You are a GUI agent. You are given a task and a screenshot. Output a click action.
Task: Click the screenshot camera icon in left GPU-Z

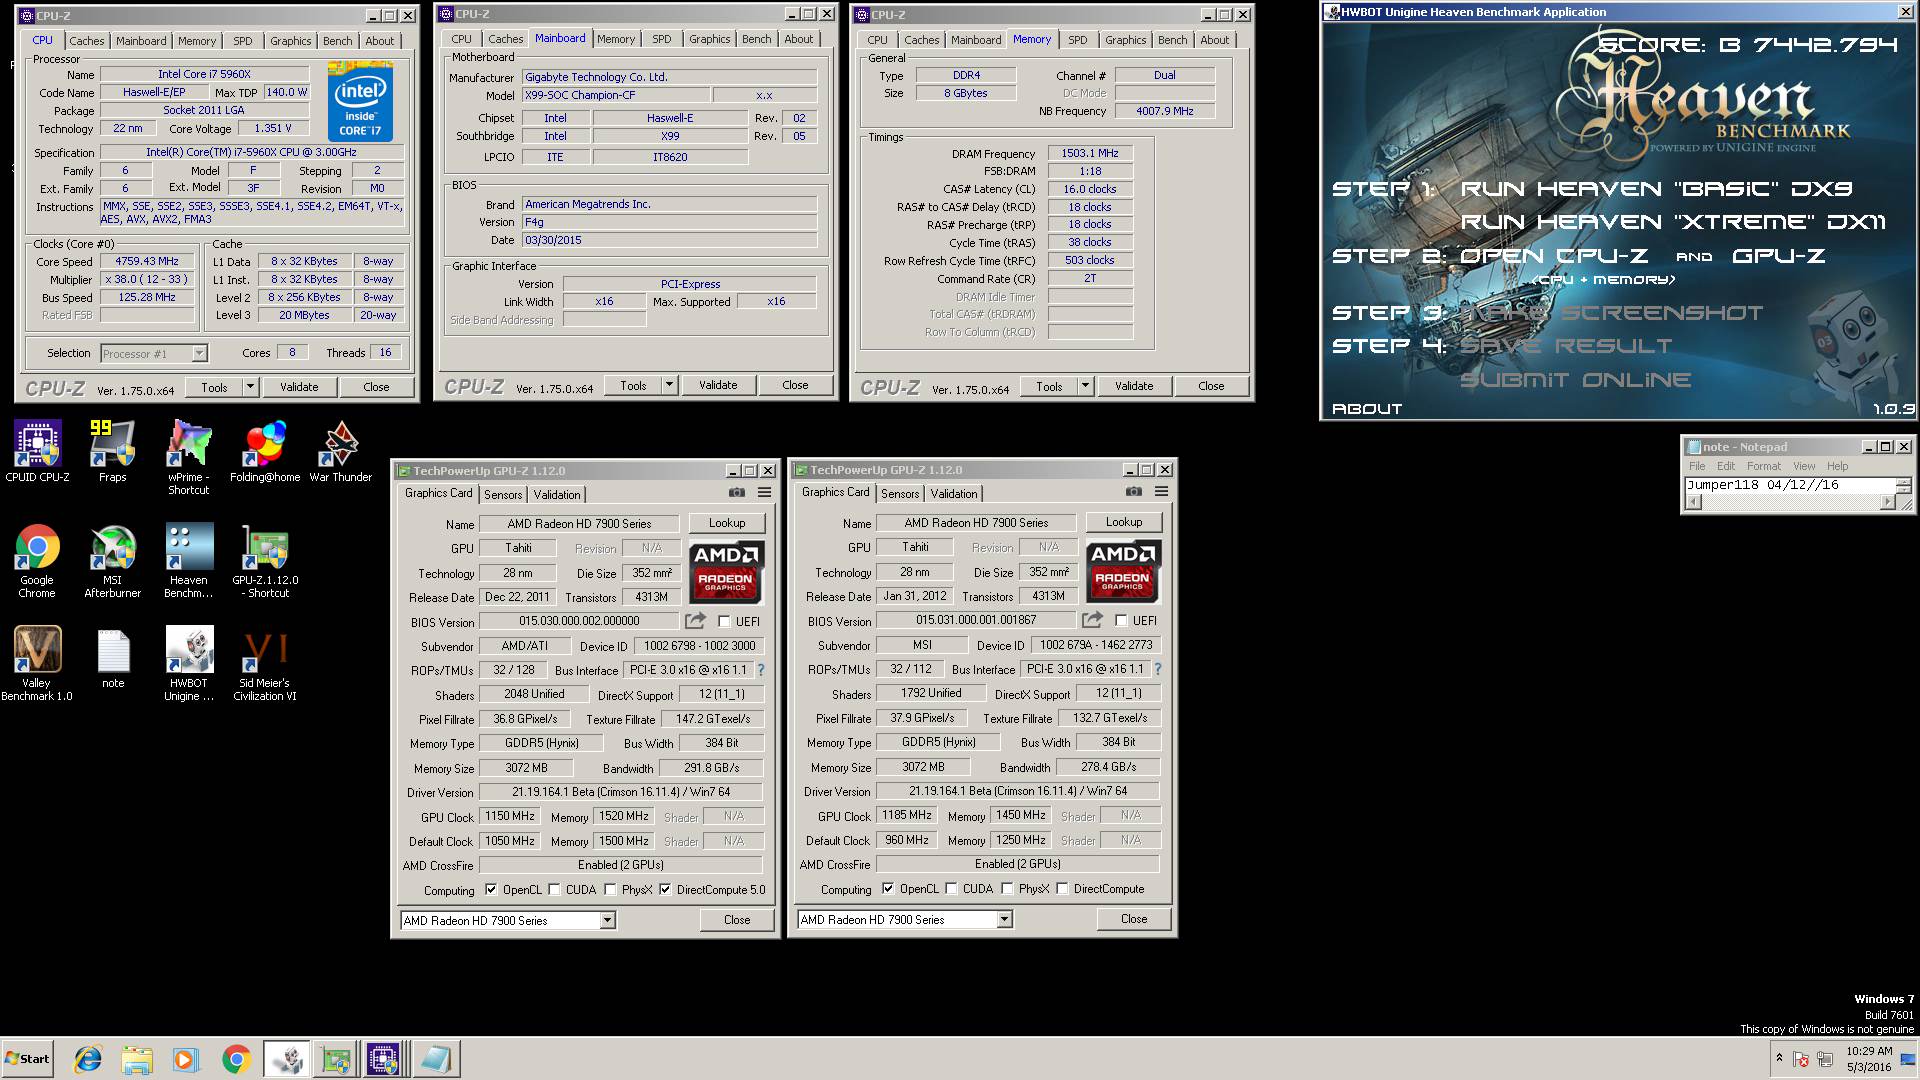click(x=737, y=492)
